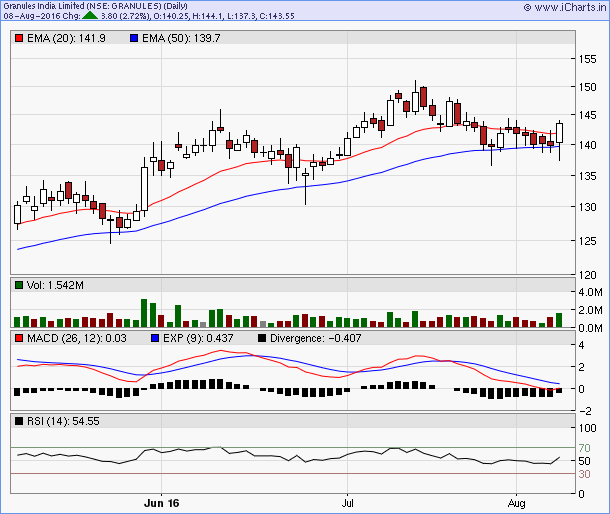
Task: Click the green up-arrow change indicator
Action: tap(90, 15)
